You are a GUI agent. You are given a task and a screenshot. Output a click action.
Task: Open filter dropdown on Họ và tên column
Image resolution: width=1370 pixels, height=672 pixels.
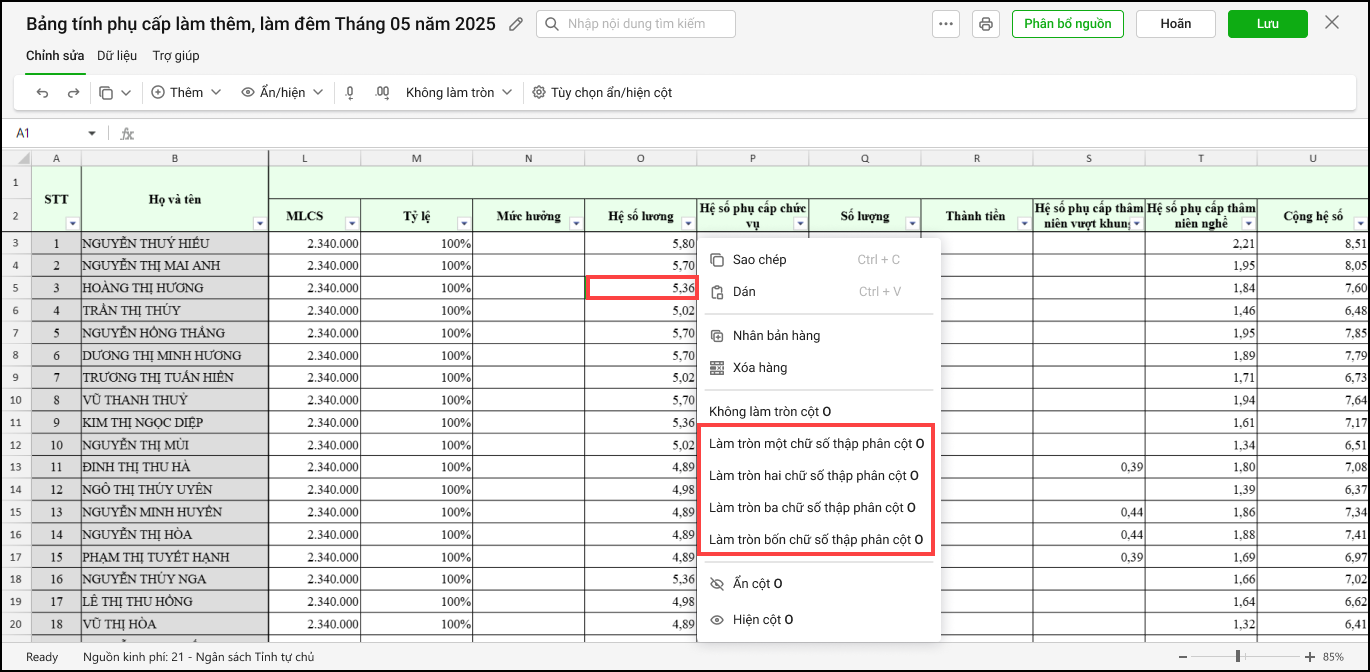coord(260,224)
